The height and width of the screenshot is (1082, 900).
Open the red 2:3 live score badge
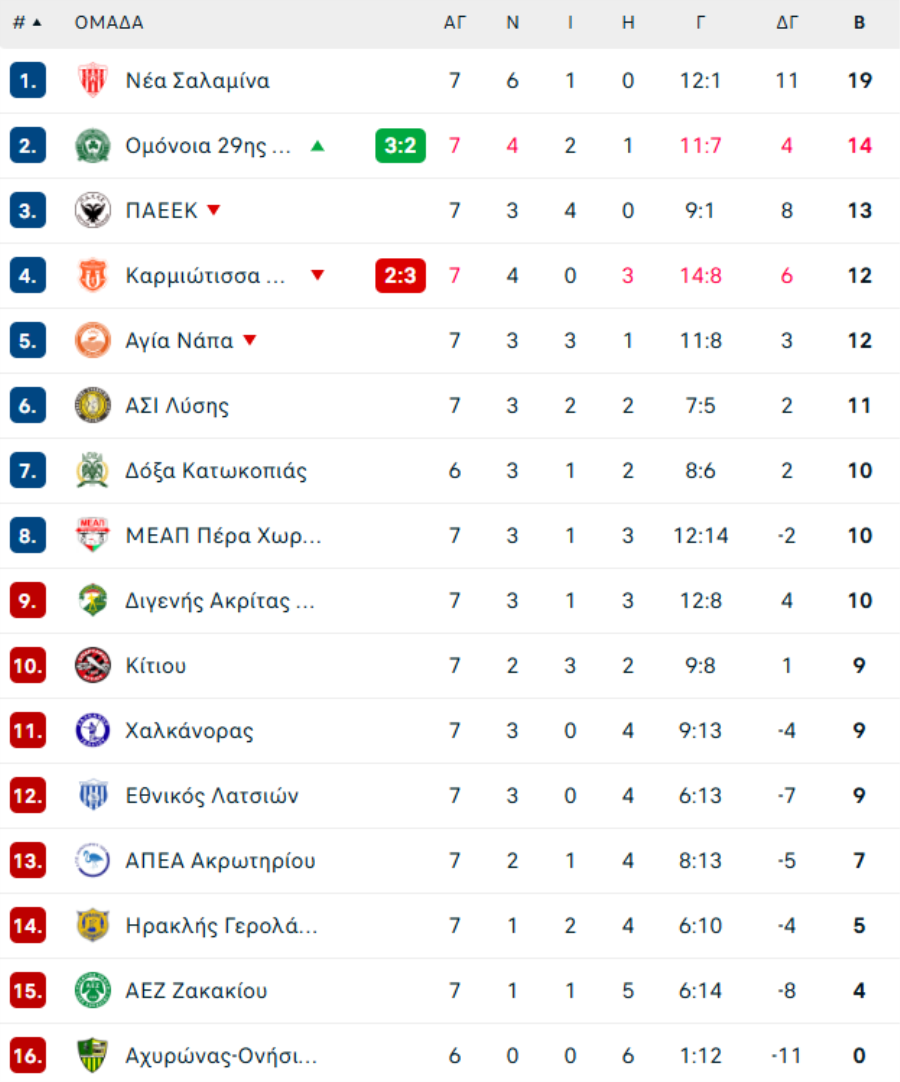400,276
